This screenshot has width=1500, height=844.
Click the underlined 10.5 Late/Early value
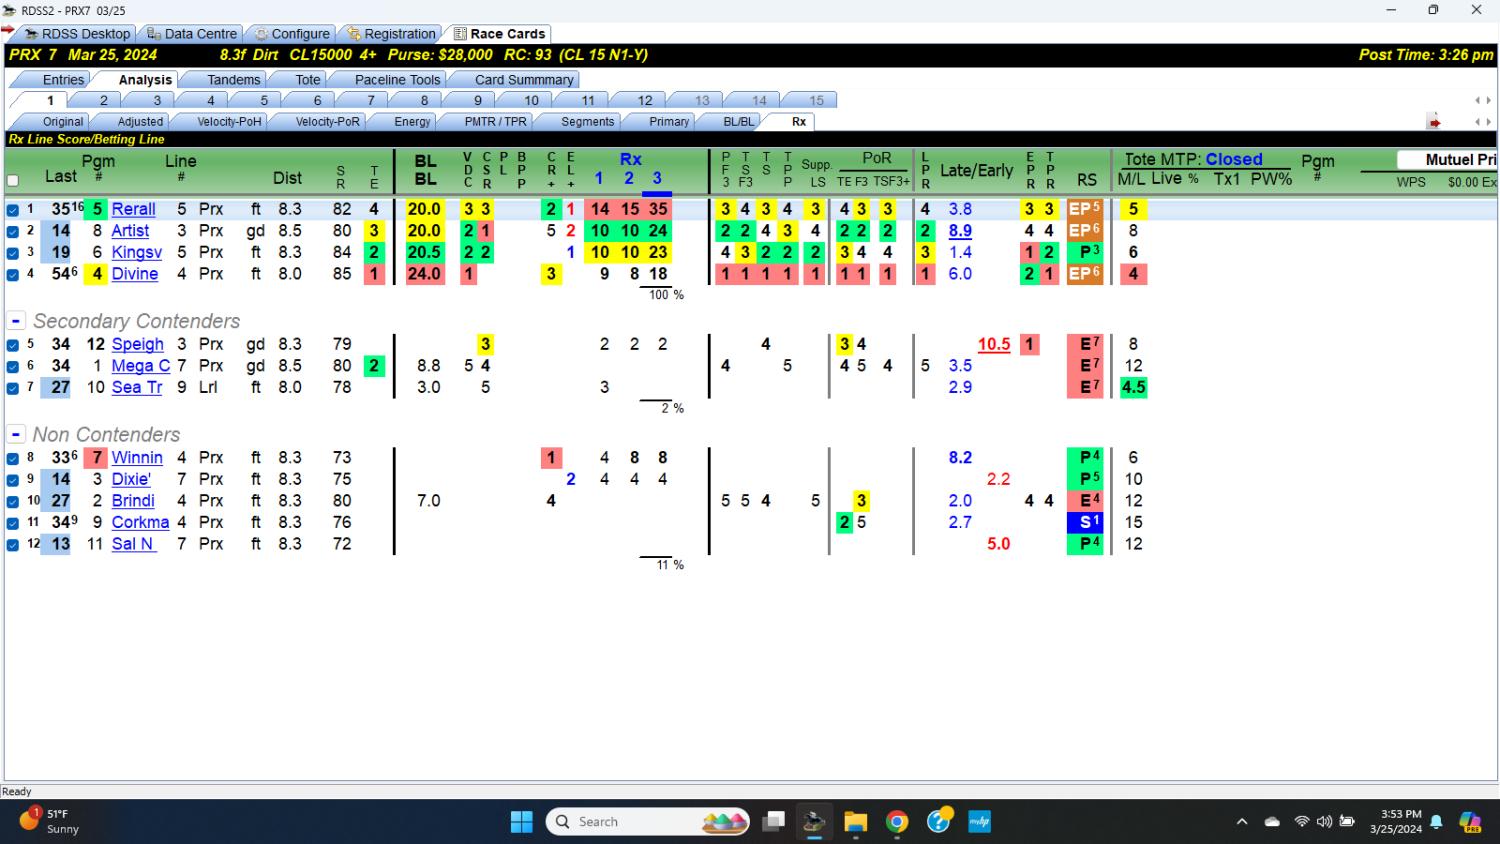[994, 344]
